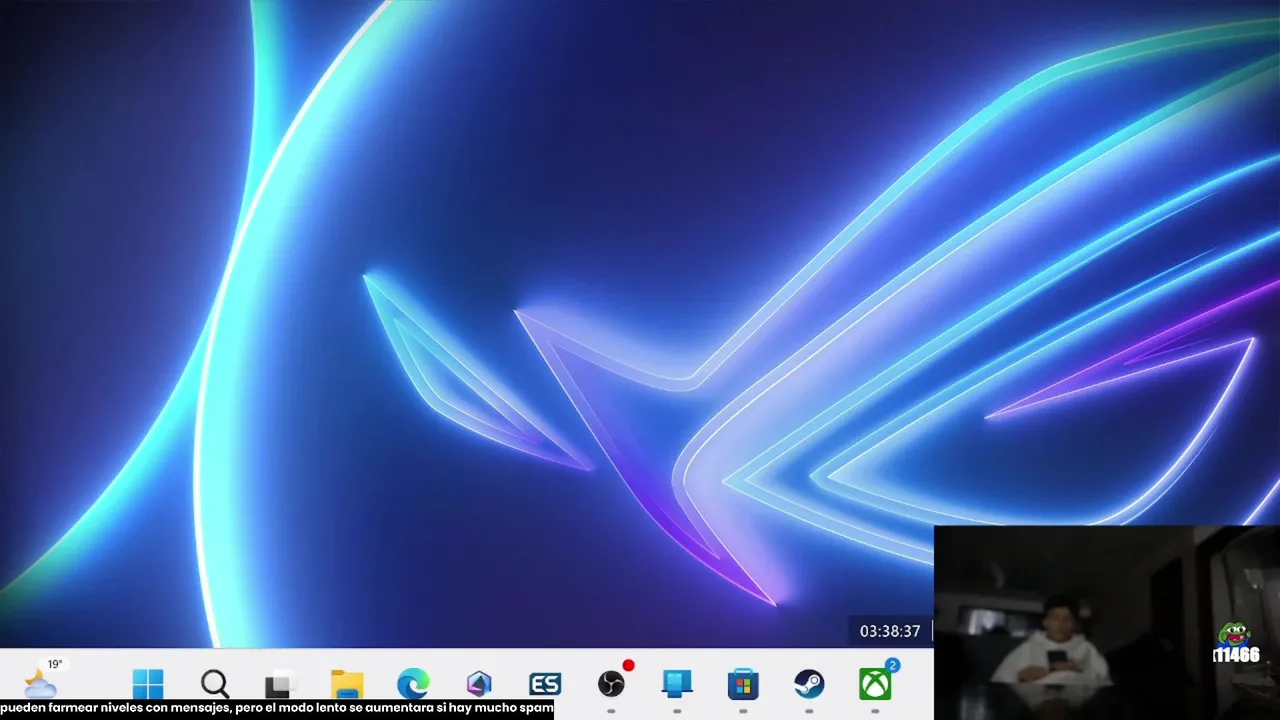Open the blue monitor app icon

tap(677, 684)
